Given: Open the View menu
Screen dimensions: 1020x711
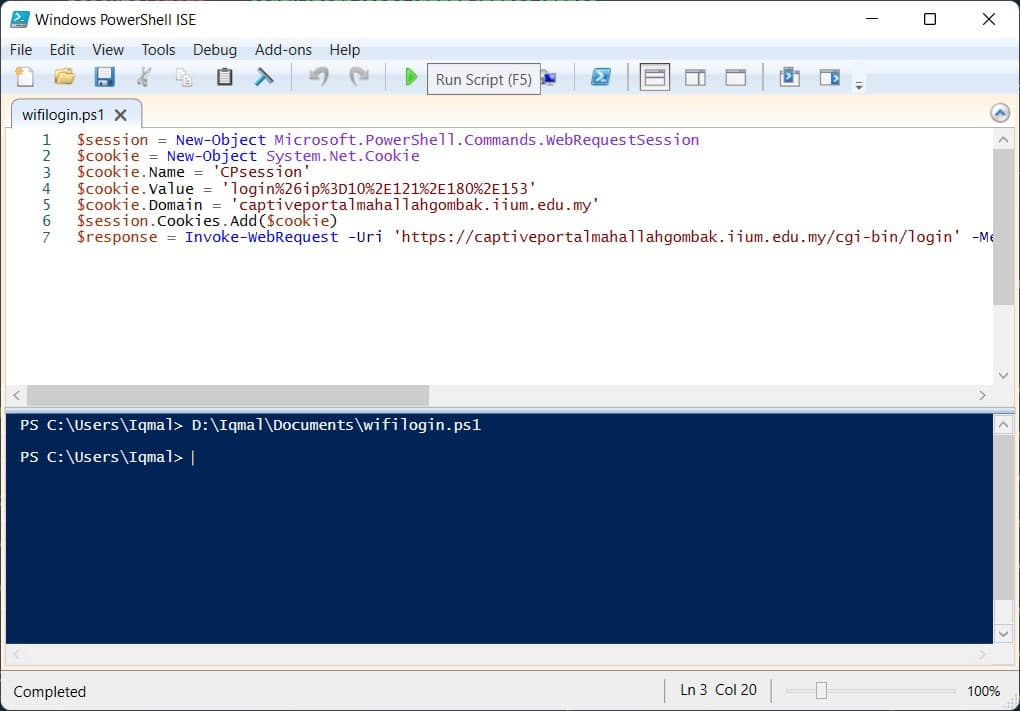Looking at the screenshot, I should [108, 50].
